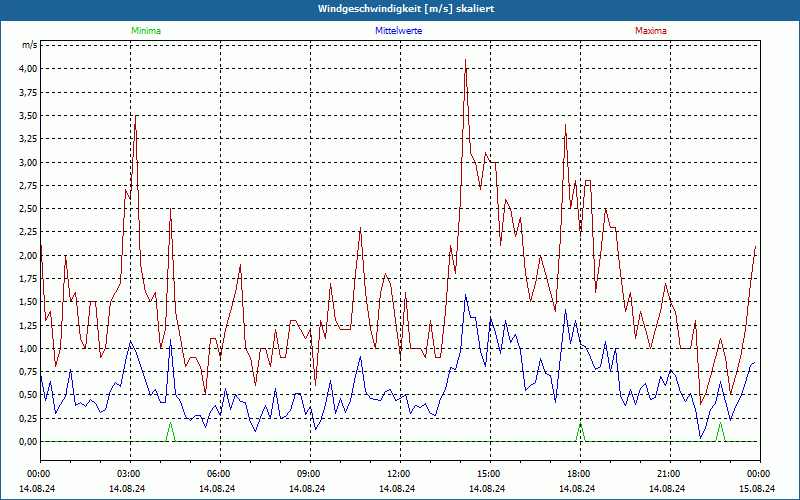Click the title 'Windgeschwindigkeit [m/s] skaliert'

[x=406, y=9]
